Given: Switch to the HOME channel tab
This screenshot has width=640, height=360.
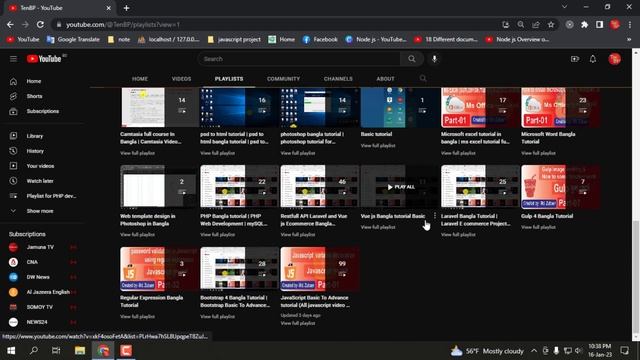Looking at the screenshot, I should 140,79.
